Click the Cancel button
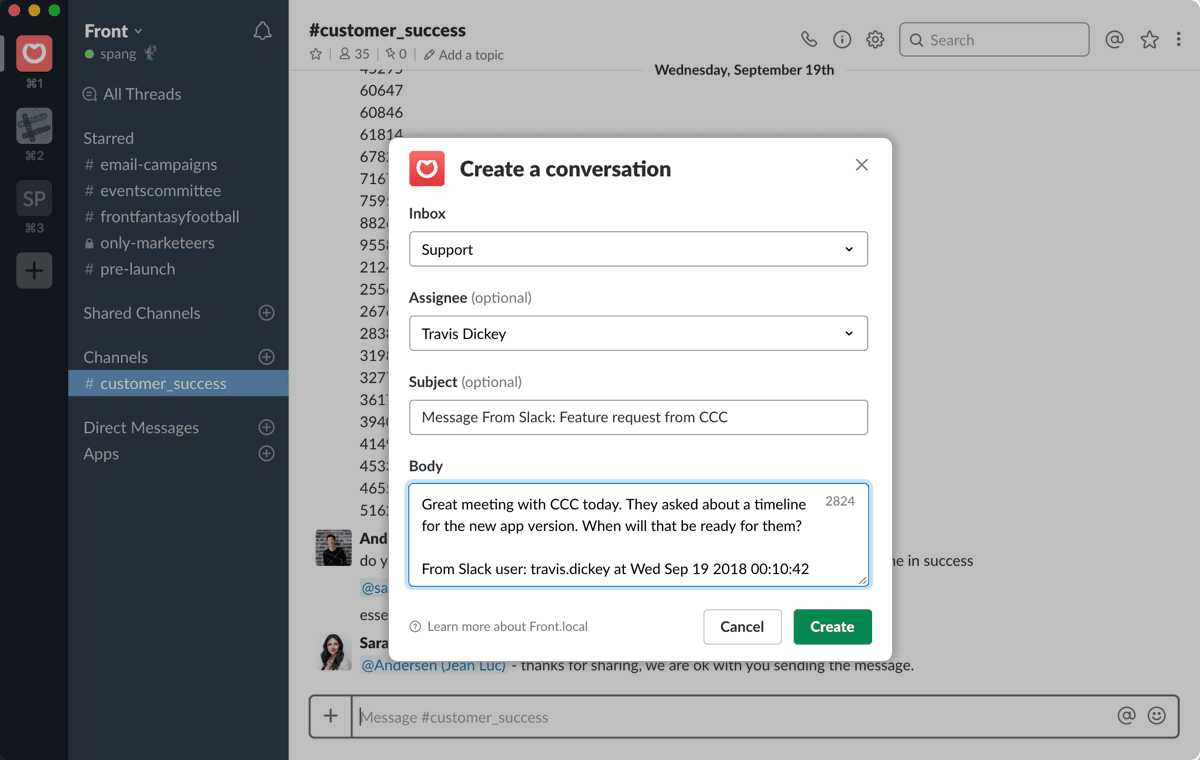The image size is (1200, 760). [742, 627]
